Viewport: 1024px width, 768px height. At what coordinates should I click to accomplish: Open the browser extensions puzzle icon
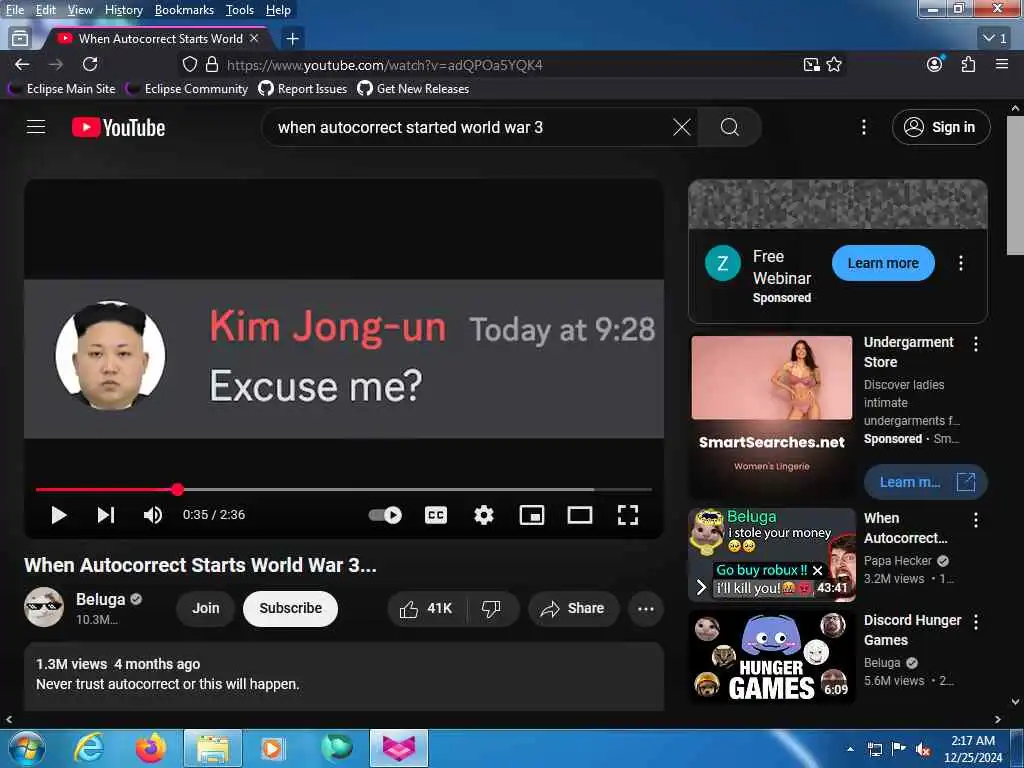tap(968, 65)
